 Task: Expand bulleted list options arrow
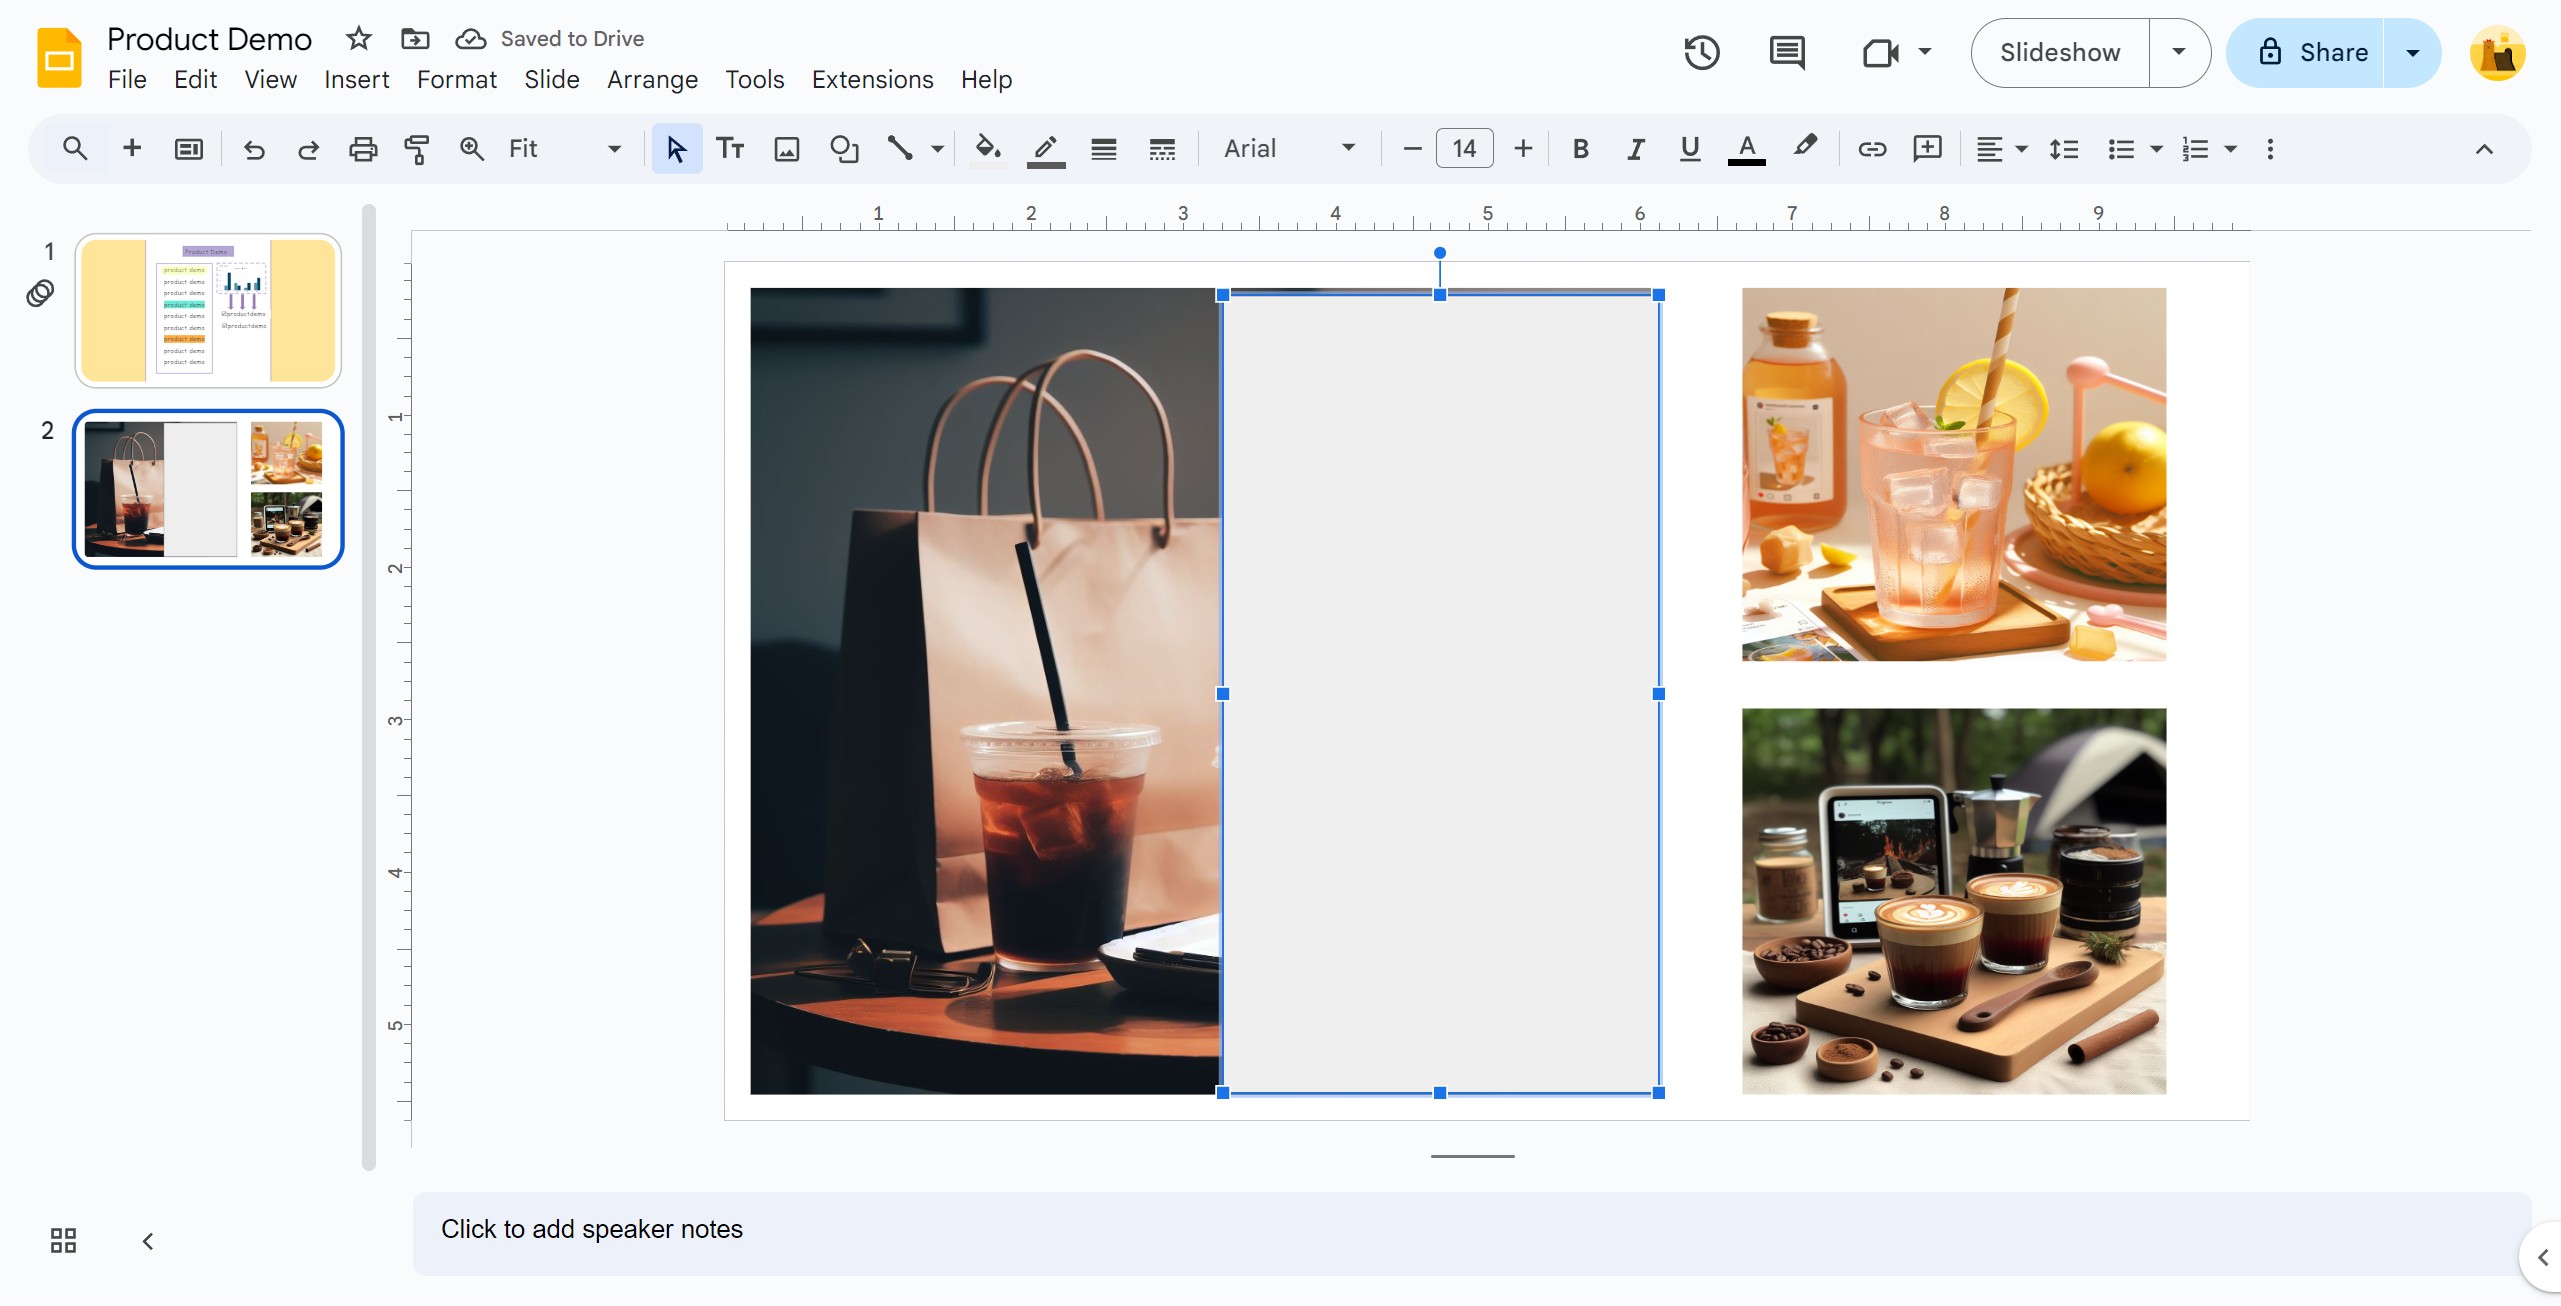pyautogui.click(x=2156, y=149)
